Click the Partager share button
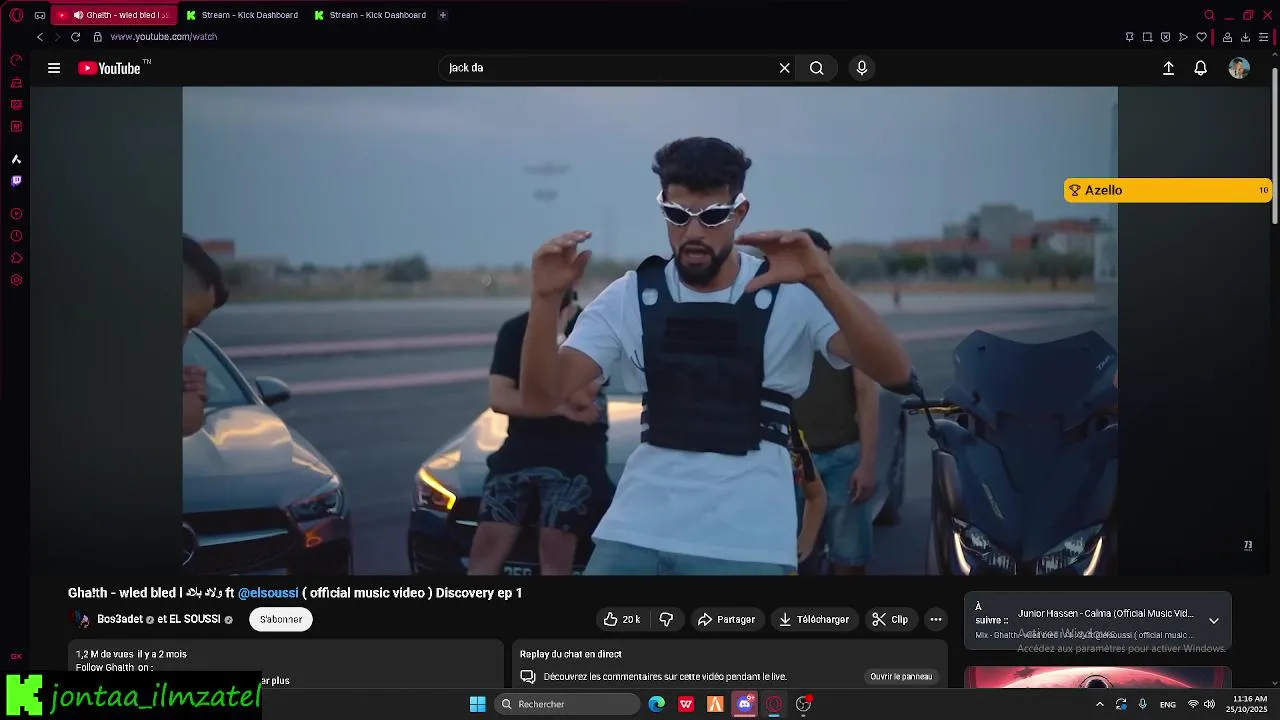The height and width of the screenshot is (720, 1280). (726, 620)
